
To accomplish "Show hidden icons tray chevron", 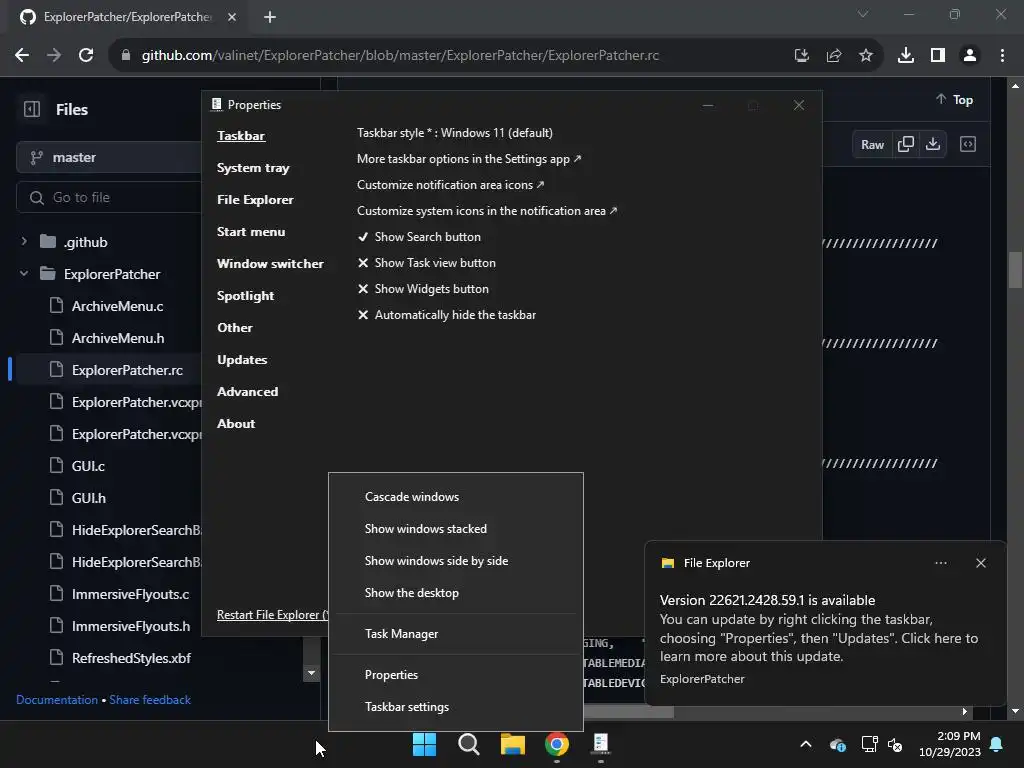I will (806, 744).
